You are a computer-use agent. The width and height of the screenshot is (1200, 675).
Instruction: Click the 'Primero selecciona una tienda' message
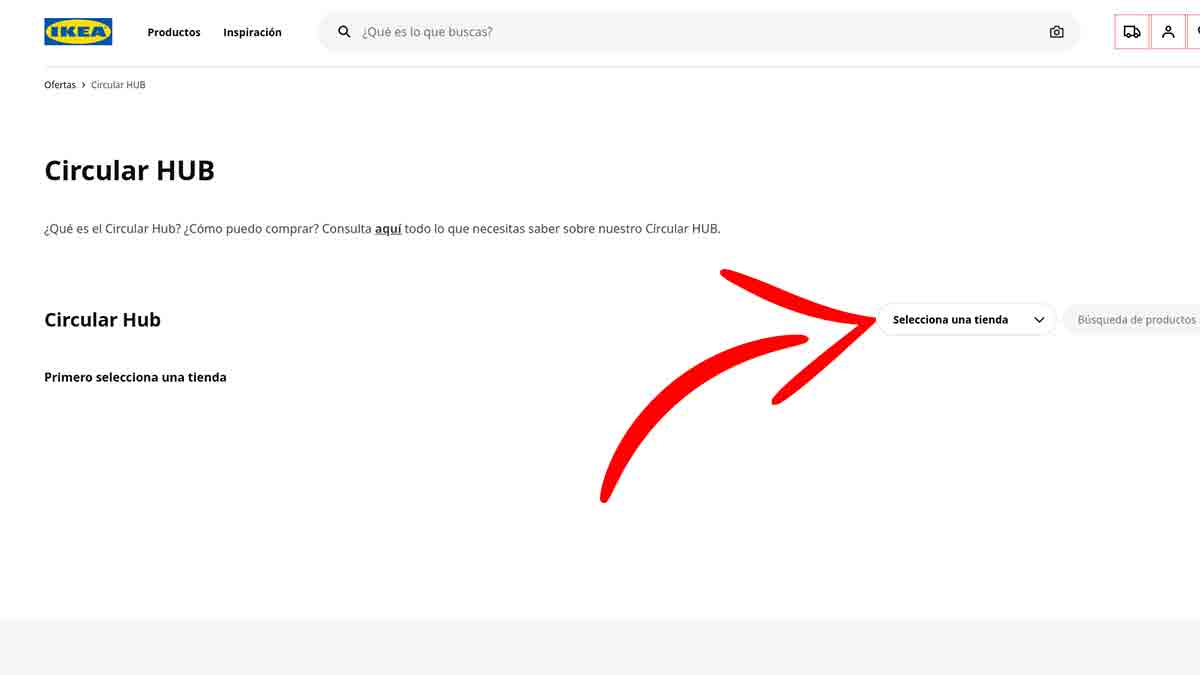point(135,377)
